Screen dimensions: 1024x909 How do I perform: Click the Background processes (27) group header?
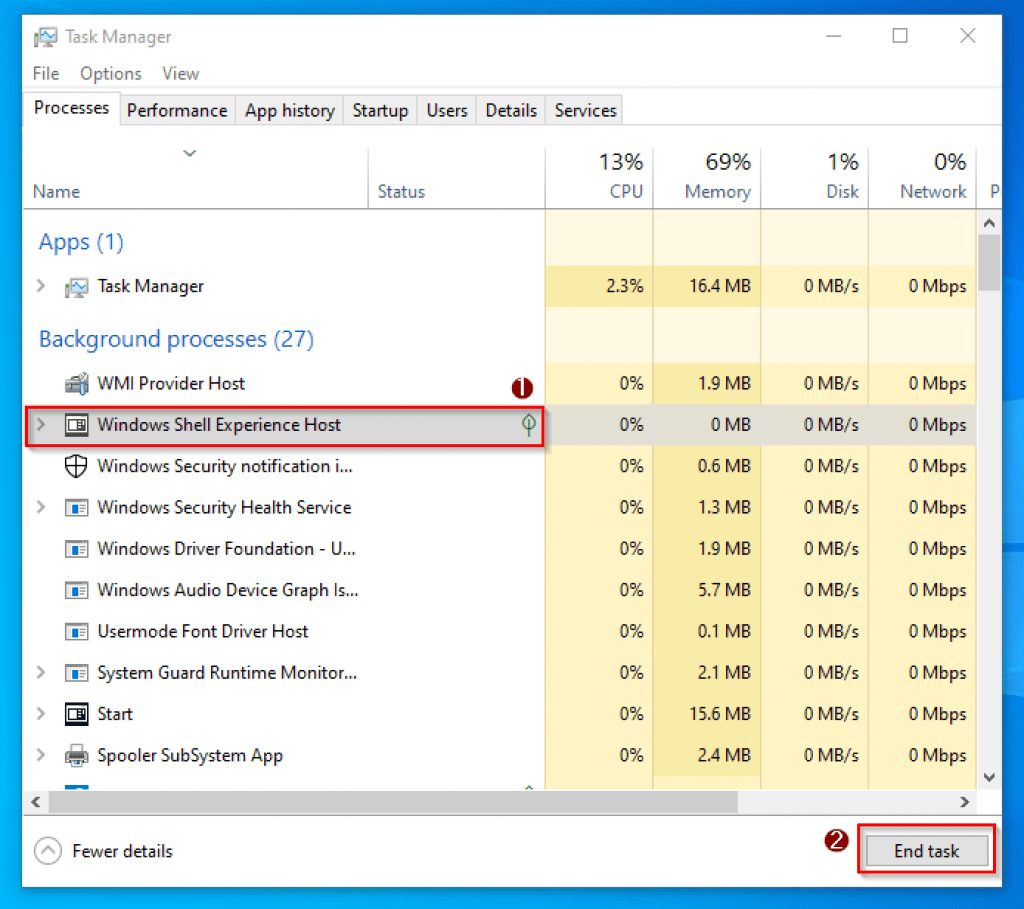(x=176, y=339)
